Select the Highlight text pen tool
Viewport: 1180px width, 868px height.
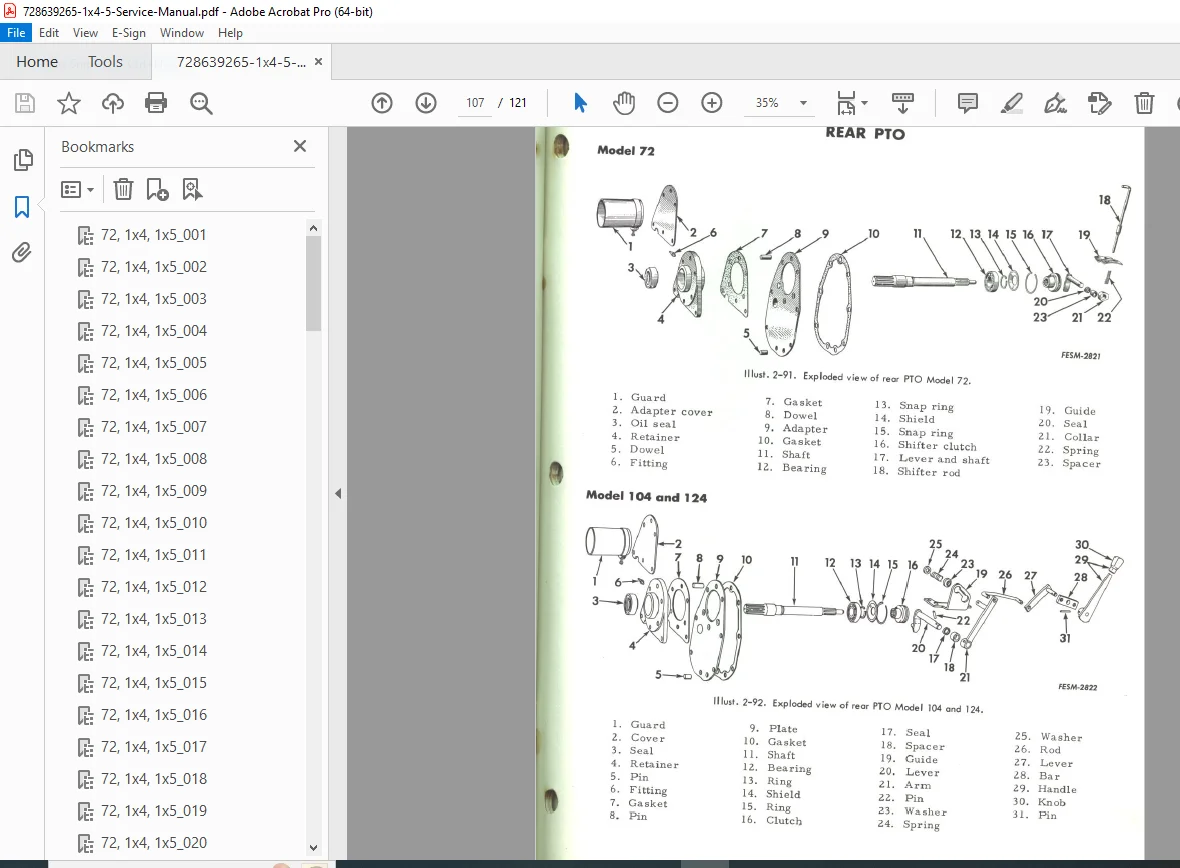click(x=1011, y=103)
